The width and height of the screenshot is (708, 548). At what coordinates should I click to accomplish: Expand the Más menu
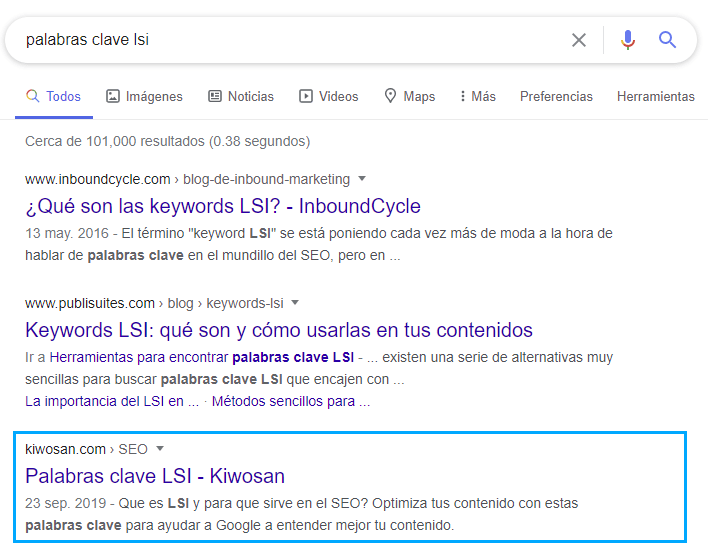pos(478,96)
